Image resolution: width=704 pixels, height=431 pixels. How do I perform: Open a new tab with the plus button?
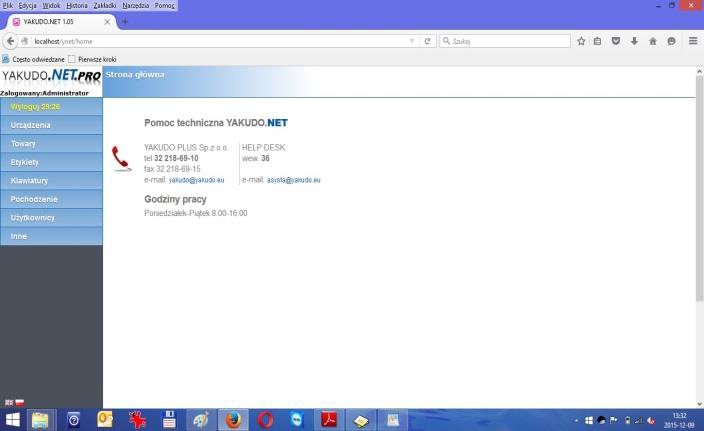coord(125,22)
